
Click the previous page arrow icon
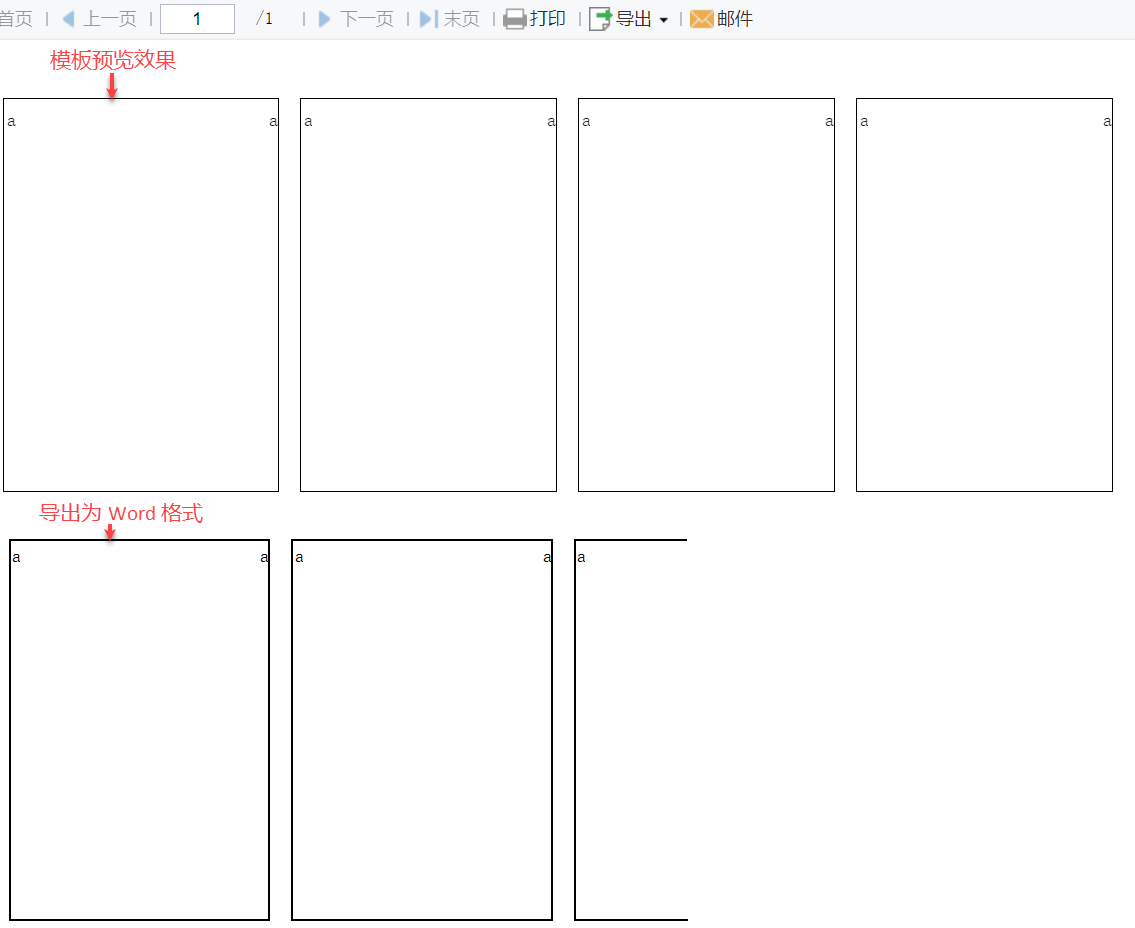(x=69, y=19)
